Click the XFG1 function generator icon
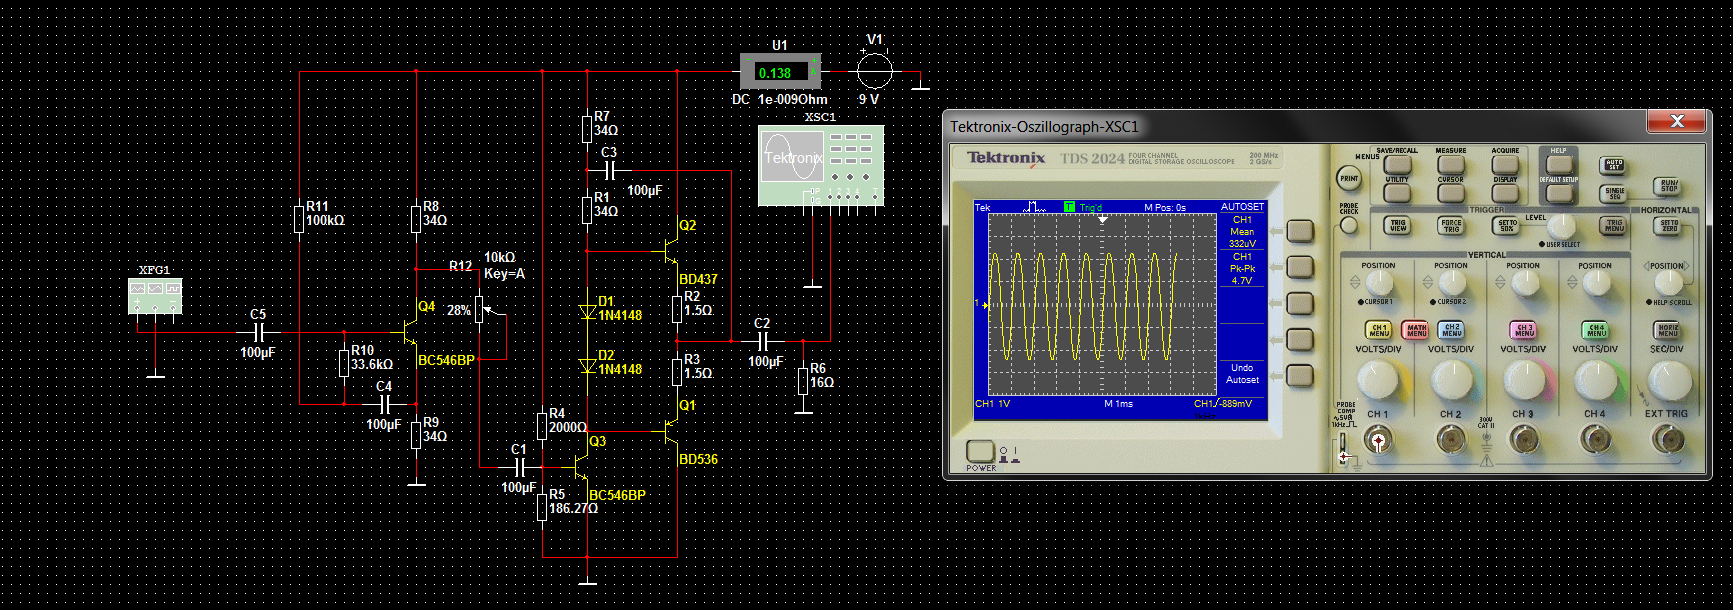Viewport: 1733px width, 610px height. pos(155,296)
